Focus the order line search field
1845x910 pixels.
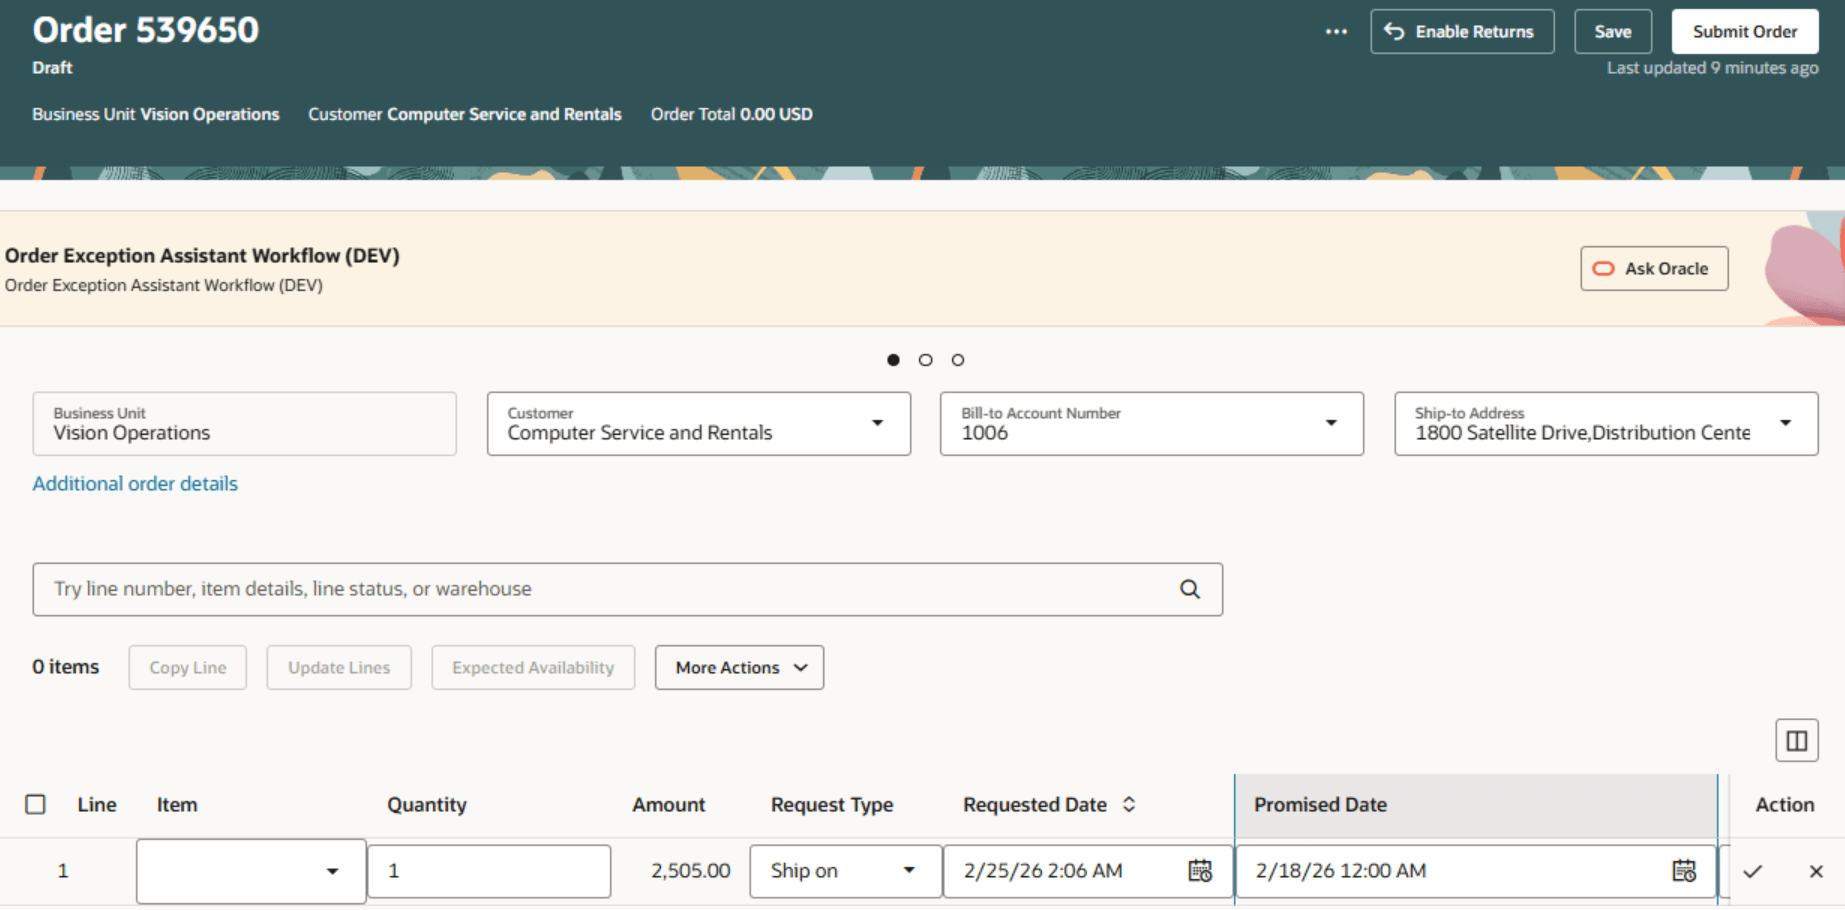(x=627, y=589)
